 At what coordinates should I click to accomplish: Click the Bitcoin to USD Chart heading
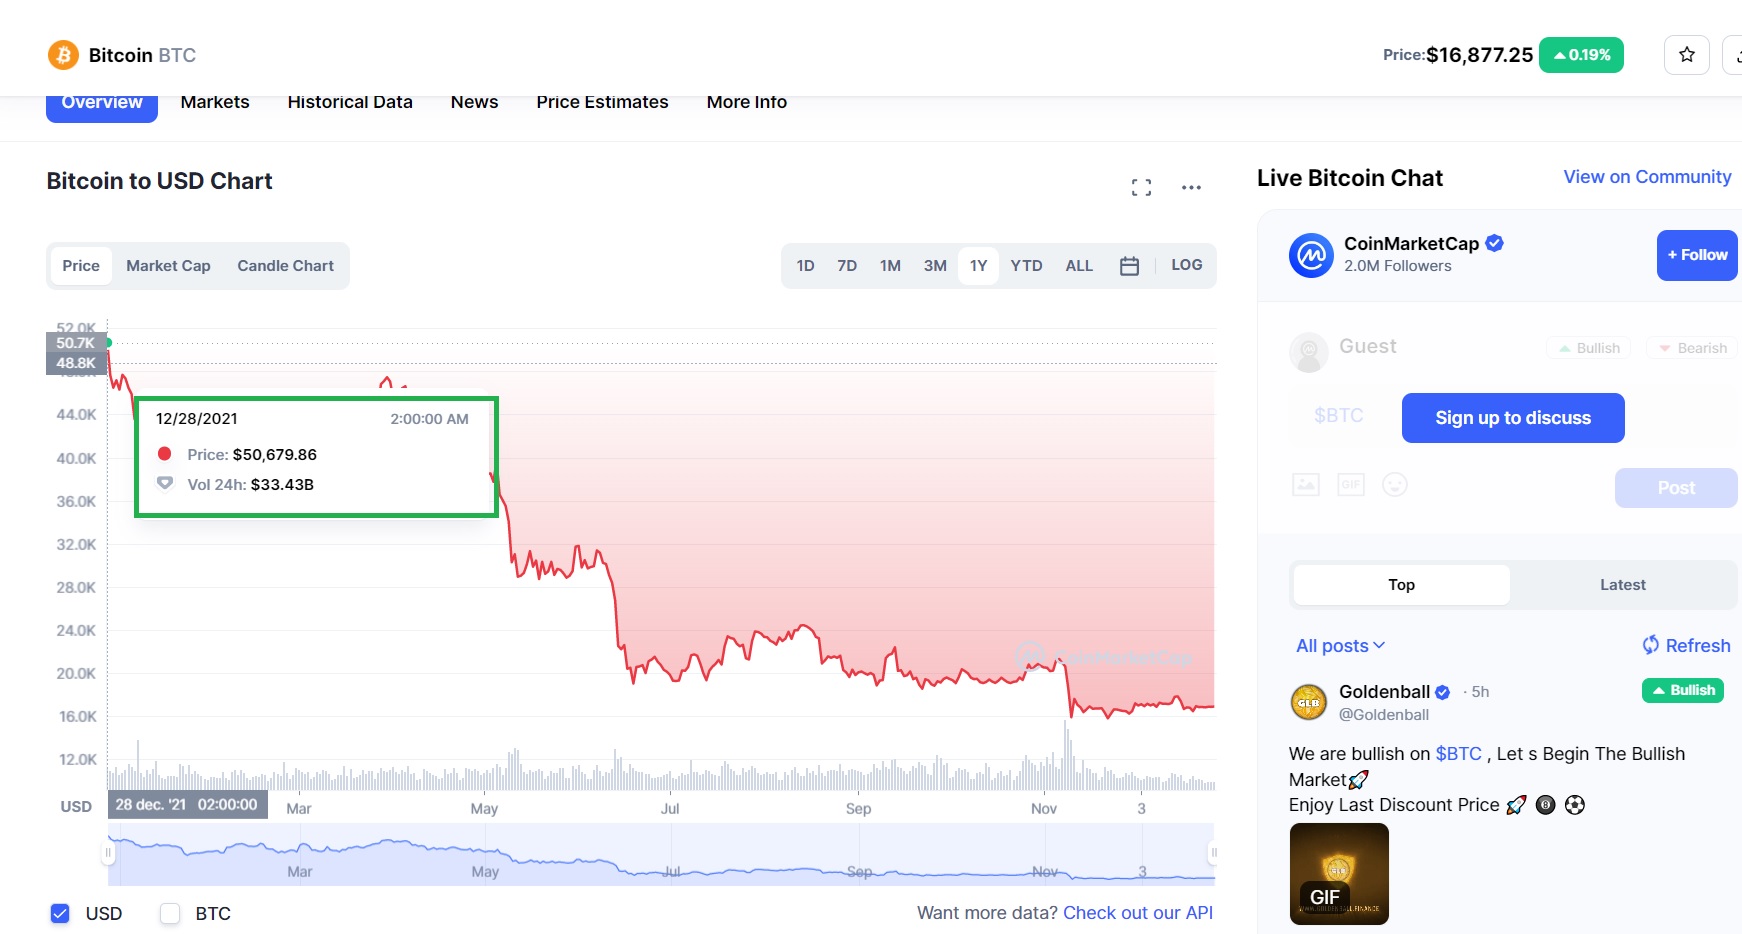(x=159, y=181)
